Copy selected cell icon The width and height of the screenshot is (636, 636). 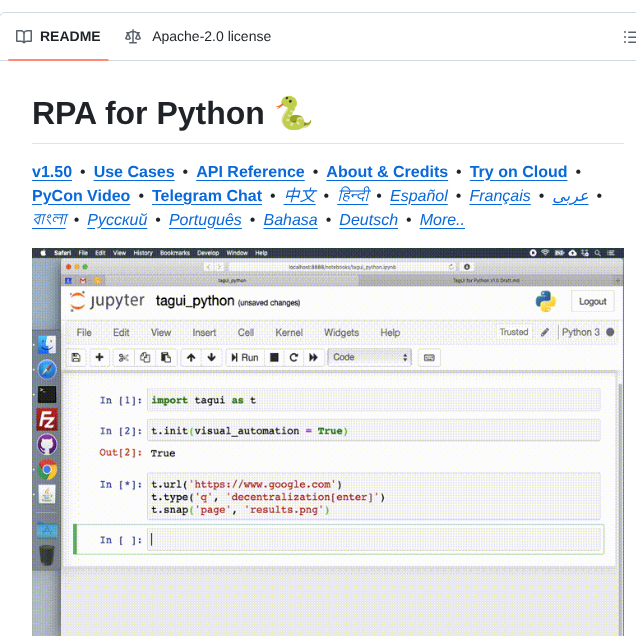[145, 357]
